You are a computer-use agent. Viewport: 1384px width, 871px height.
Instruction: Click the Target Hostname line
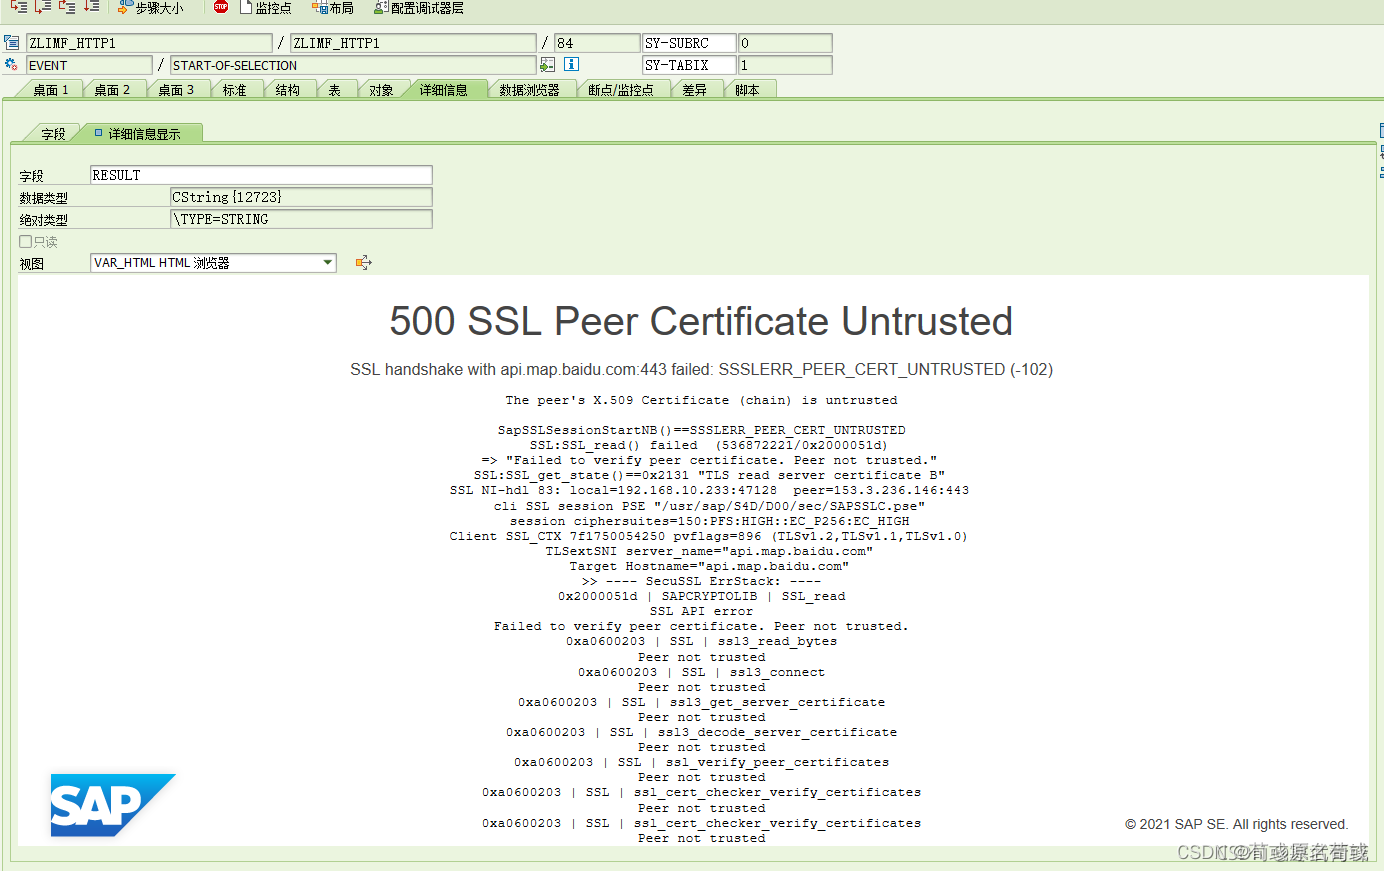pyautogui.click(x=709, y=566)
